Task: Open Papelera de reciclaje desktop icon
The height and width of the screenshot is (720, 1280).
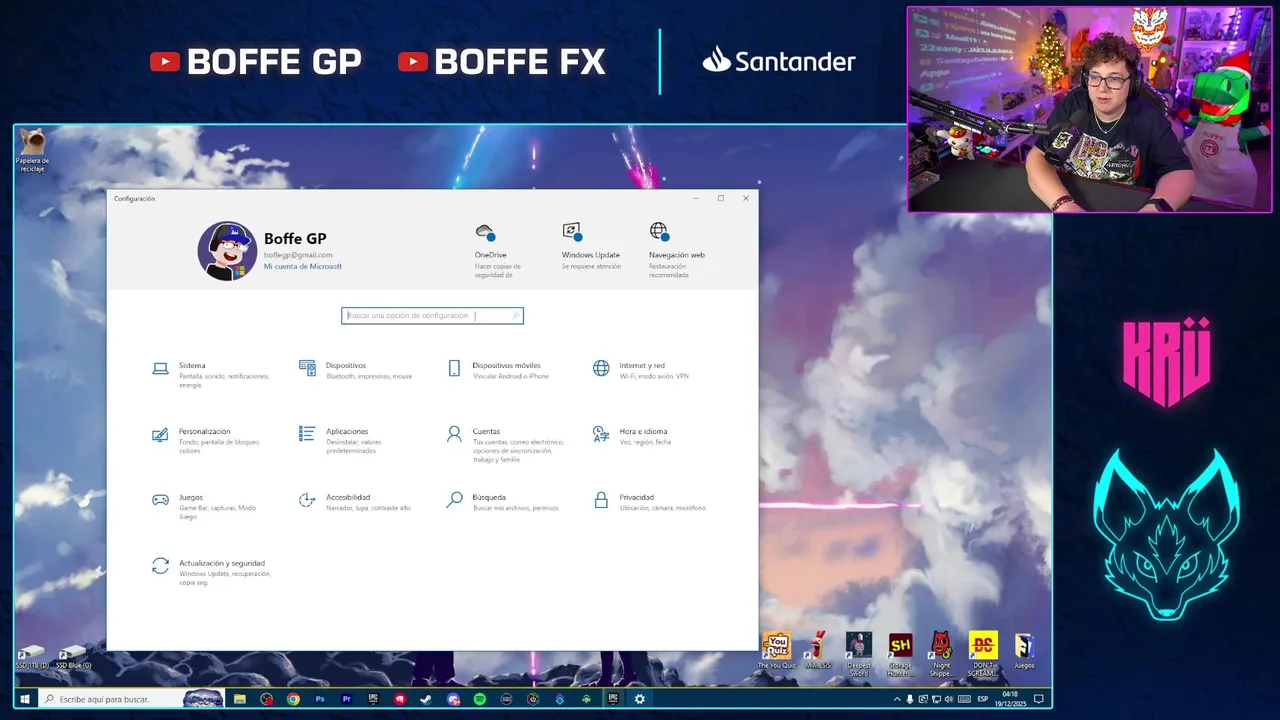Action: (32, 151)
